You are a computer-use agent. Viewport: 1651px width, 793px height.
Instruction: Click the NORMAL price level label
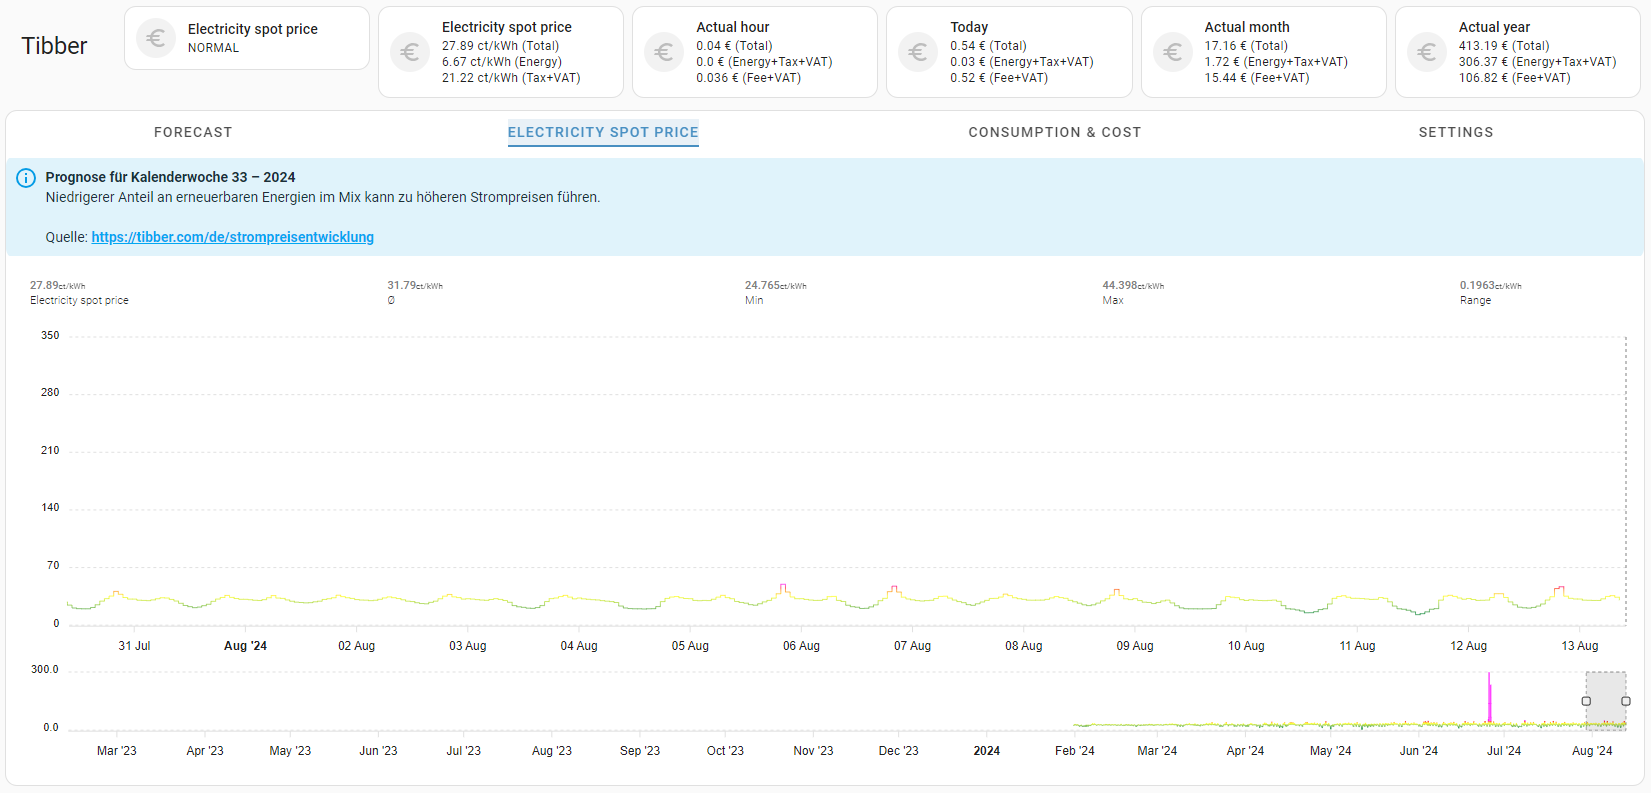click(214, 48)
